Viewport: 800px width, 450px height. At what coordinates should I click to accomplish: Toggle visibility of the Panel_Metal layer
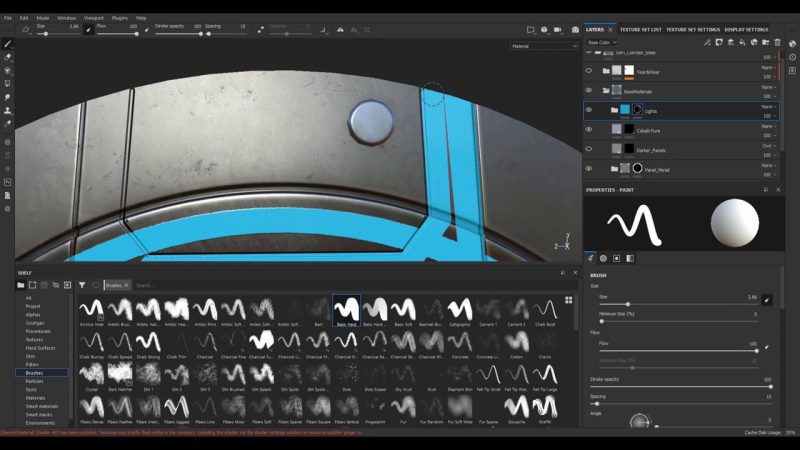pyautogui.click(x=589, y=169)
